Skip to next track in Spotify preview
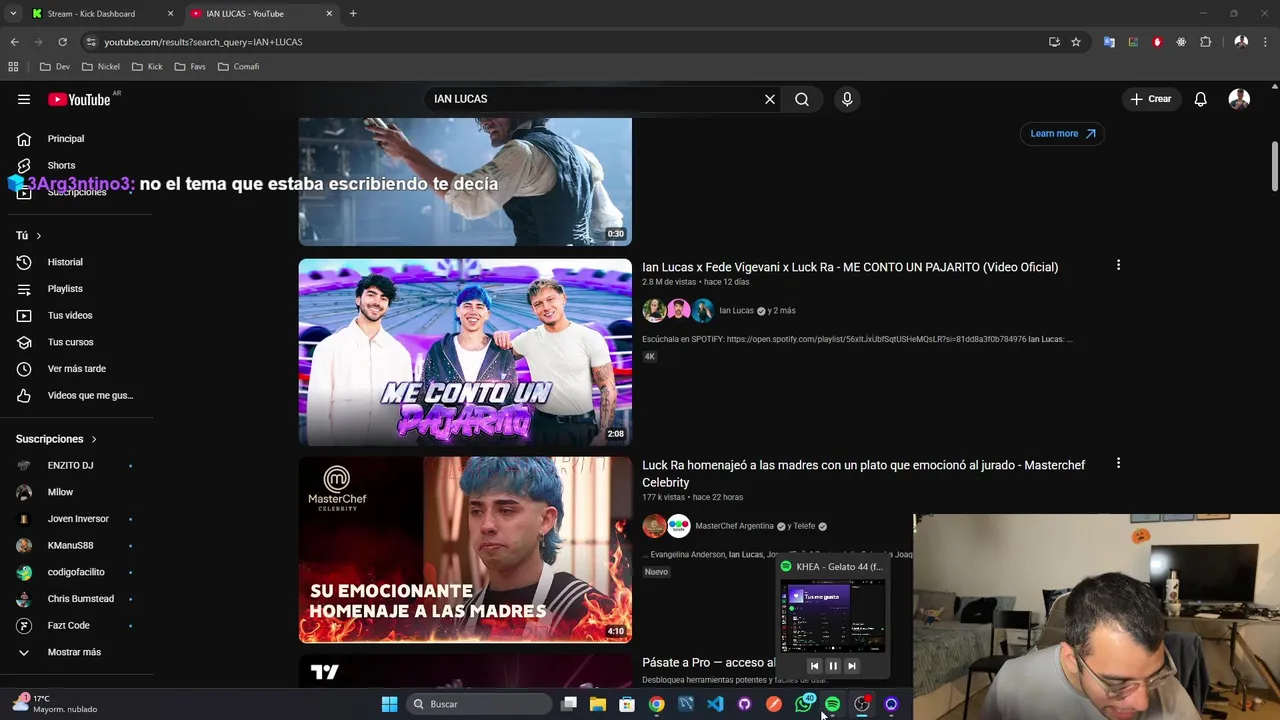 click(x=852, y=666)
